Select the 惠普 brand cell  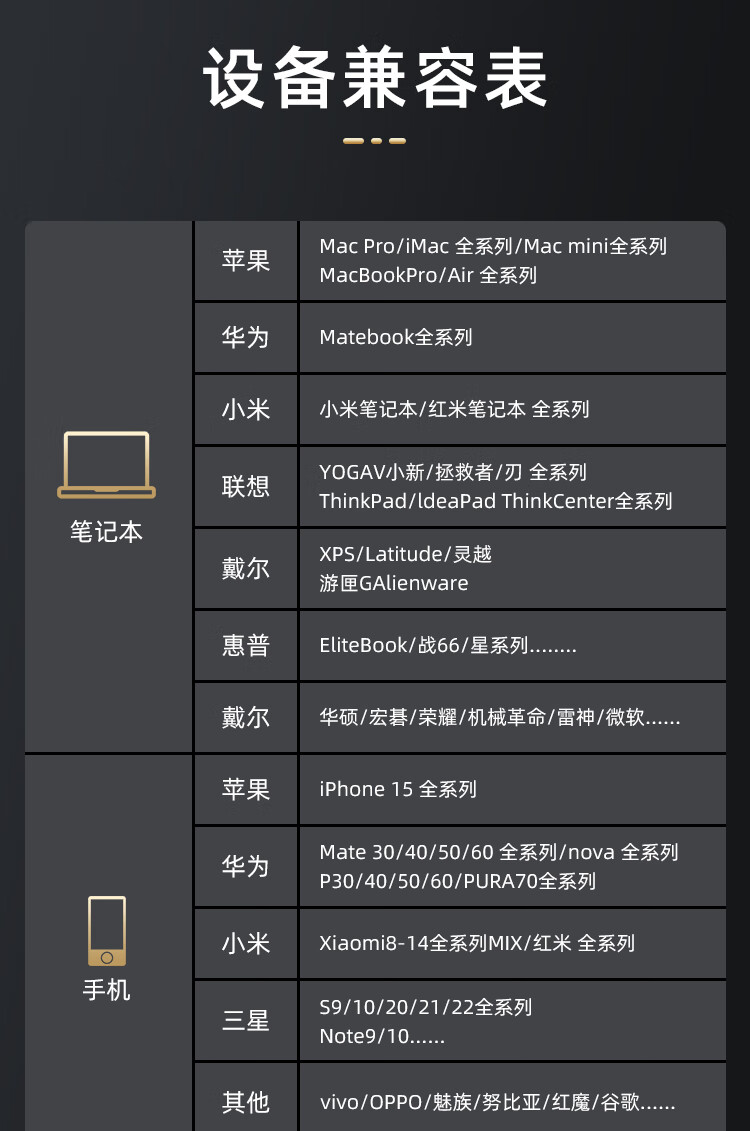[x=246, y=645]
